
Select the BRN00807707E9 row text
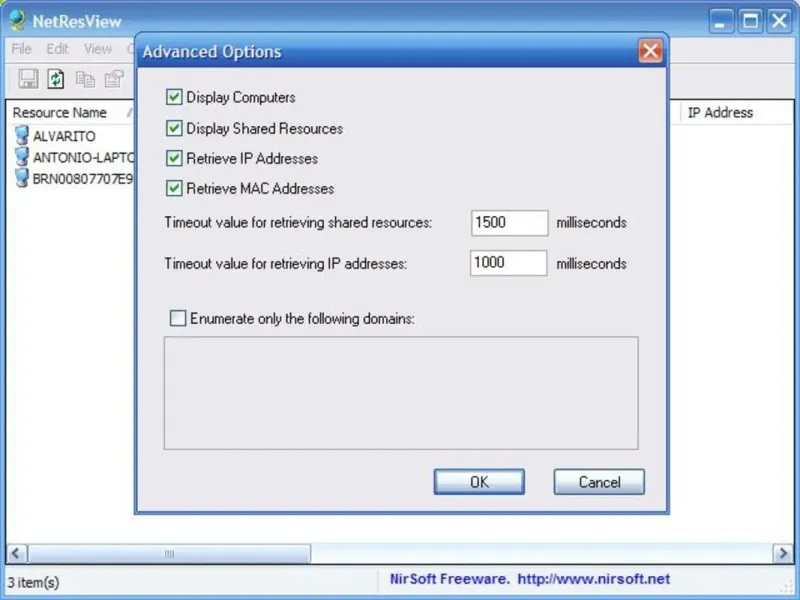(83, 179)
